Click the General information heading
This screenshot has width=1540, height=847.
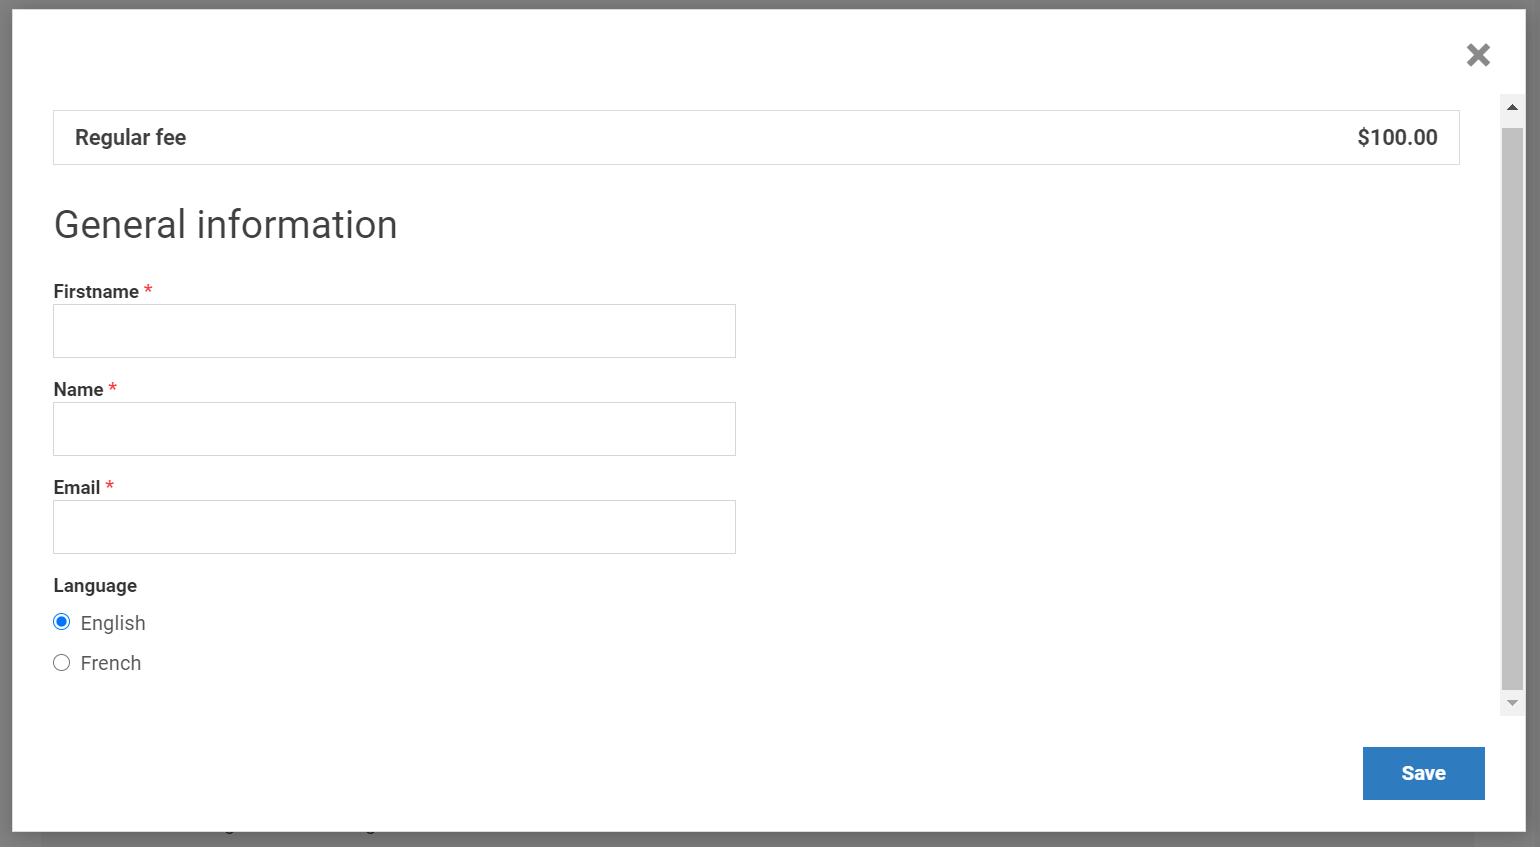tap(225, 225)
